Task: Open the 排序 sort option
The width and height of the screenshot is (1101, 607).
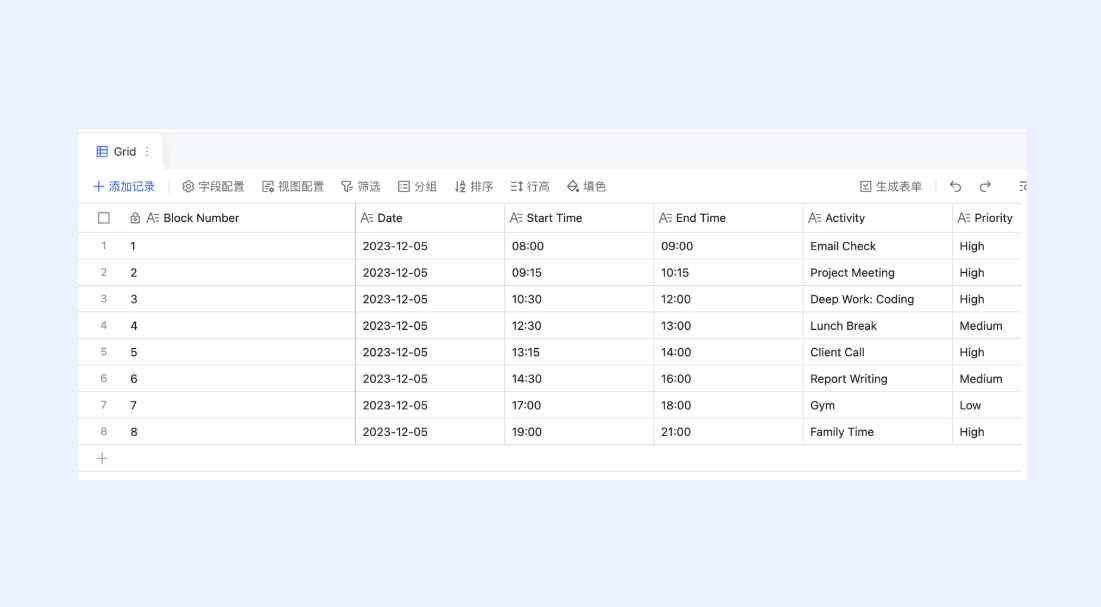Action: pyautogui.click(x=474, y=187)
